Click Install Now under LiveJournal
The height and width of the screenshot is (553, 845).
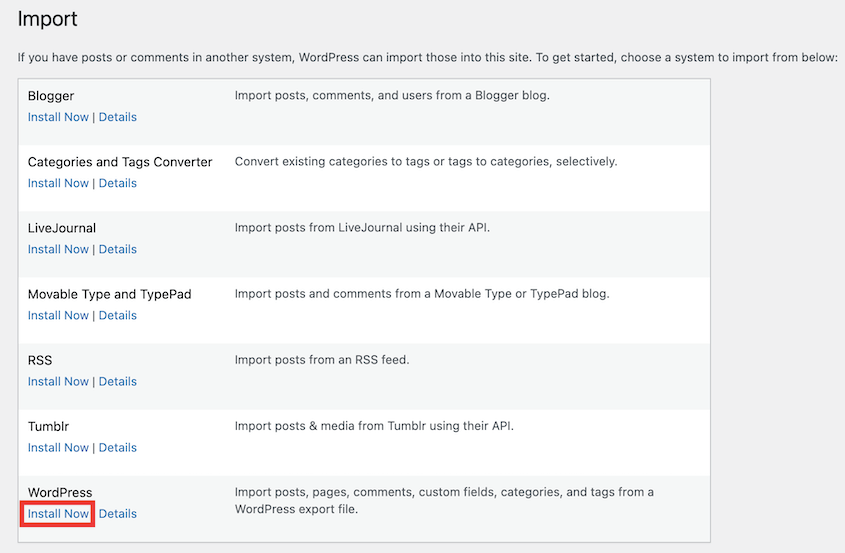[58, 250]
